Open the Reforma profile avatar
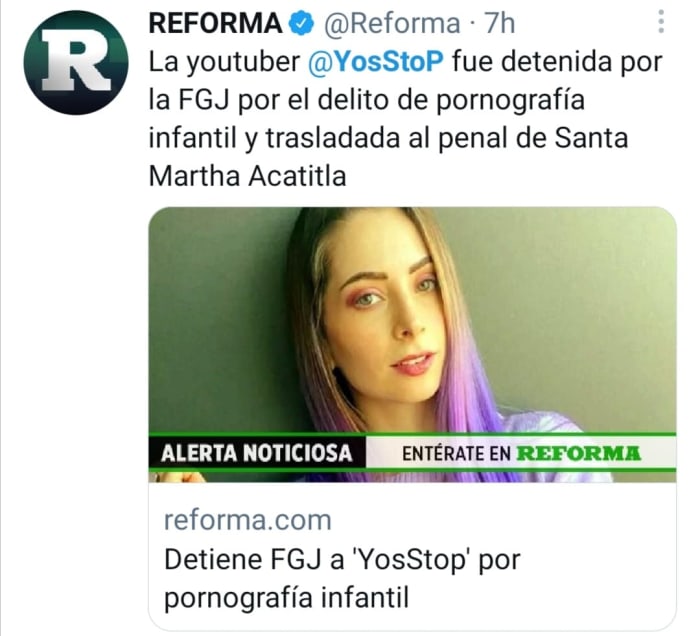700x636 pixels. coord(76,62)
